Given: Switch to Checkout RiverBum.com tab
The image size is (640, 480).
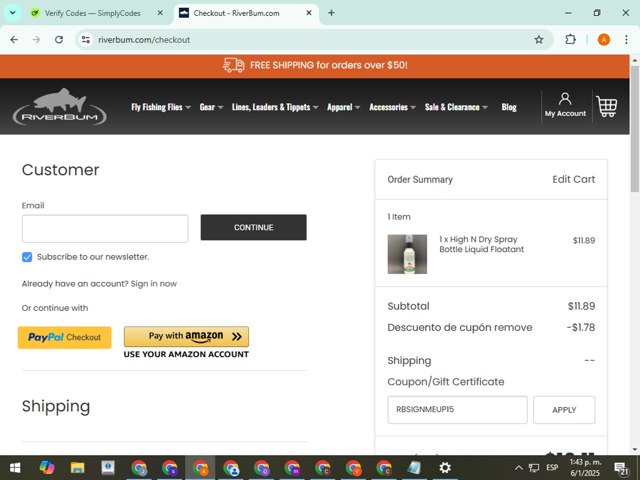Looking at the screenshot, I should pos(246,13).
